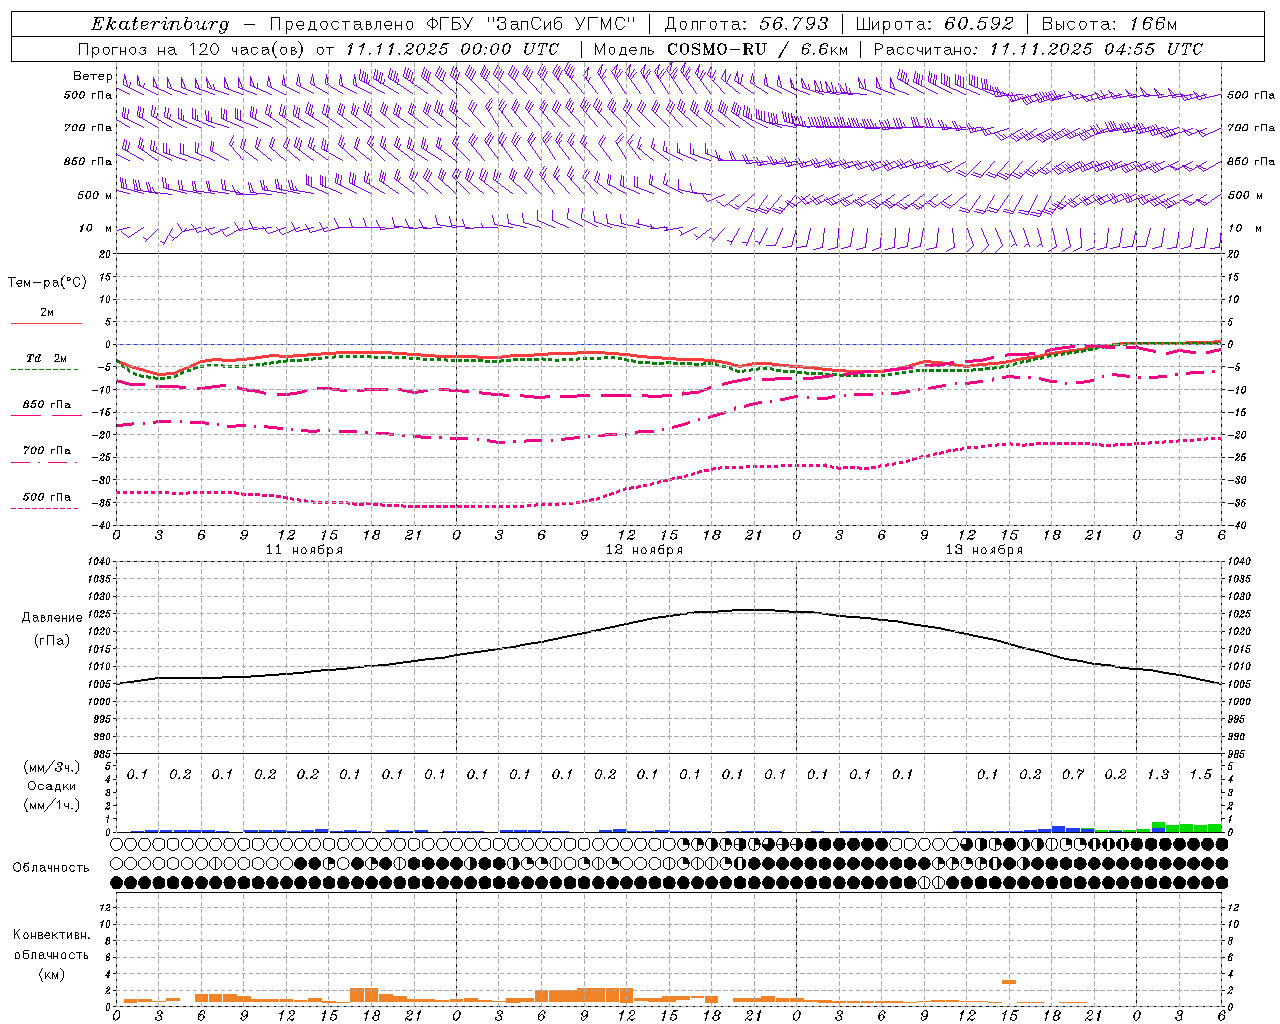Image resolution: width=1280 pixels, height=1024 pixels.
Task: Select the '1.5' three-hour precipitation value
Action: coord(1200,775)
